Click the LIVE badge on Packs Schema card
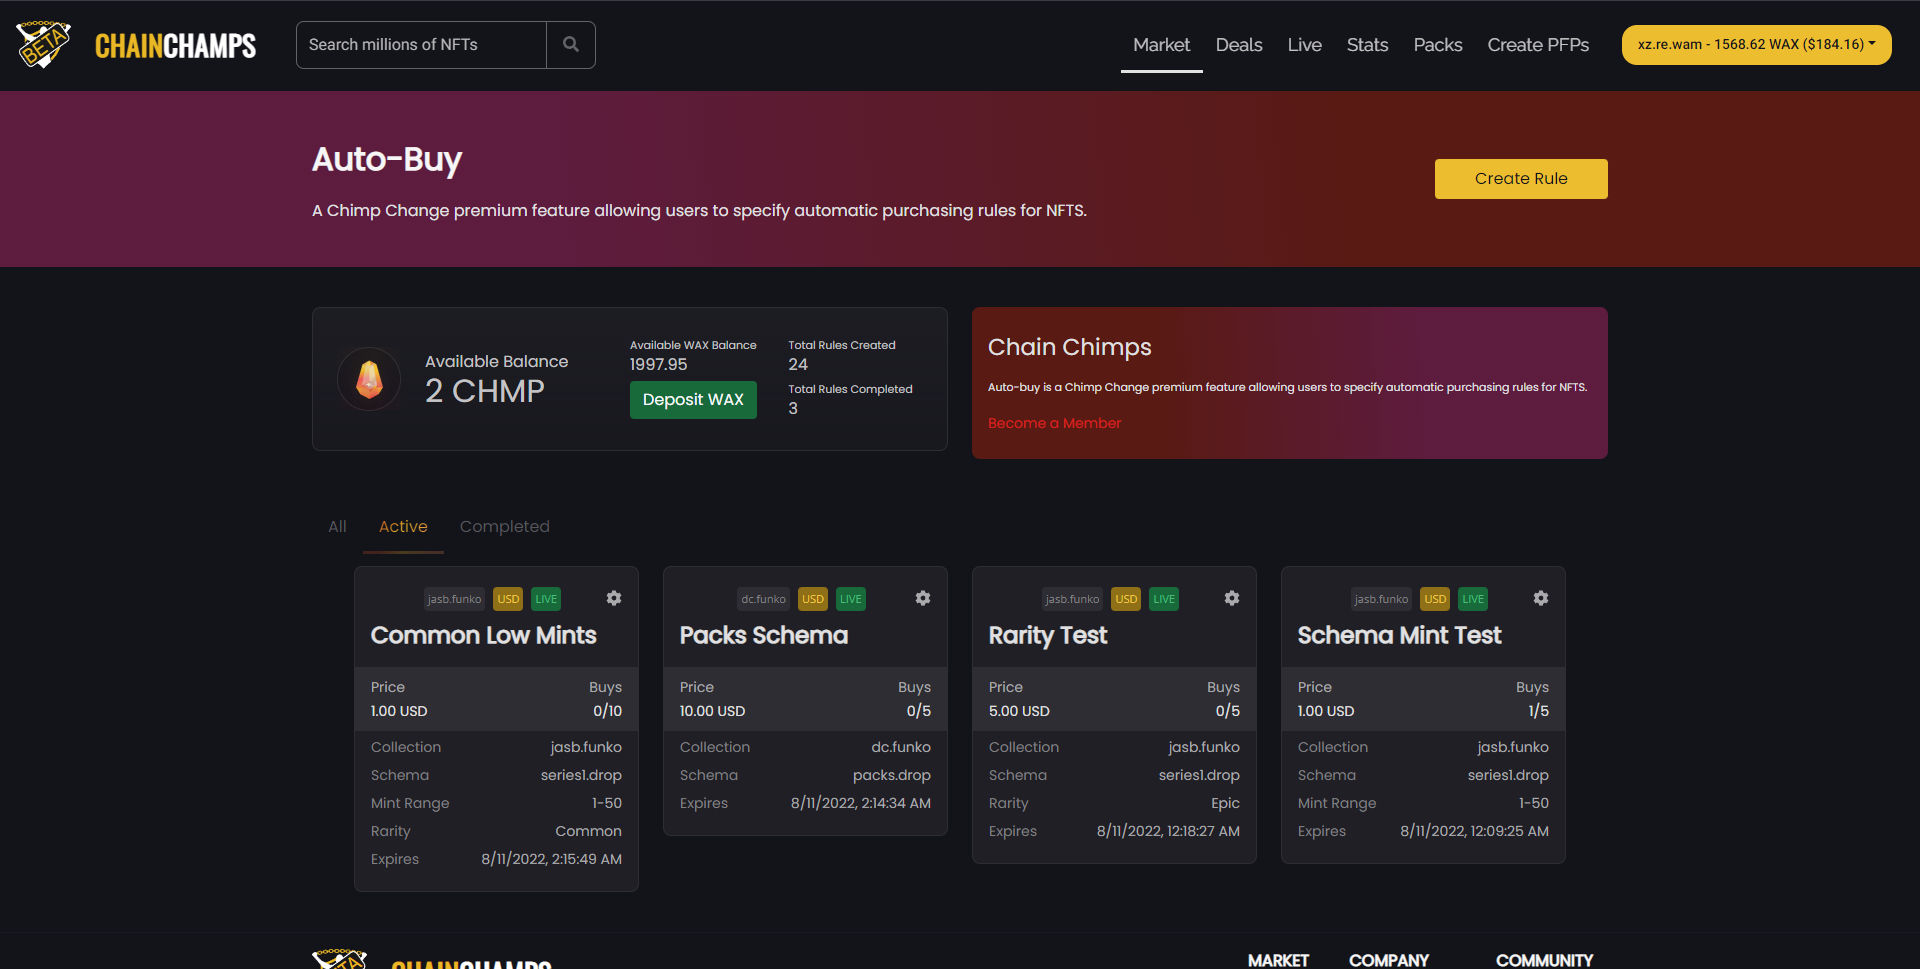This screenshot has width=1920, height=969. (x=851, y=599)
